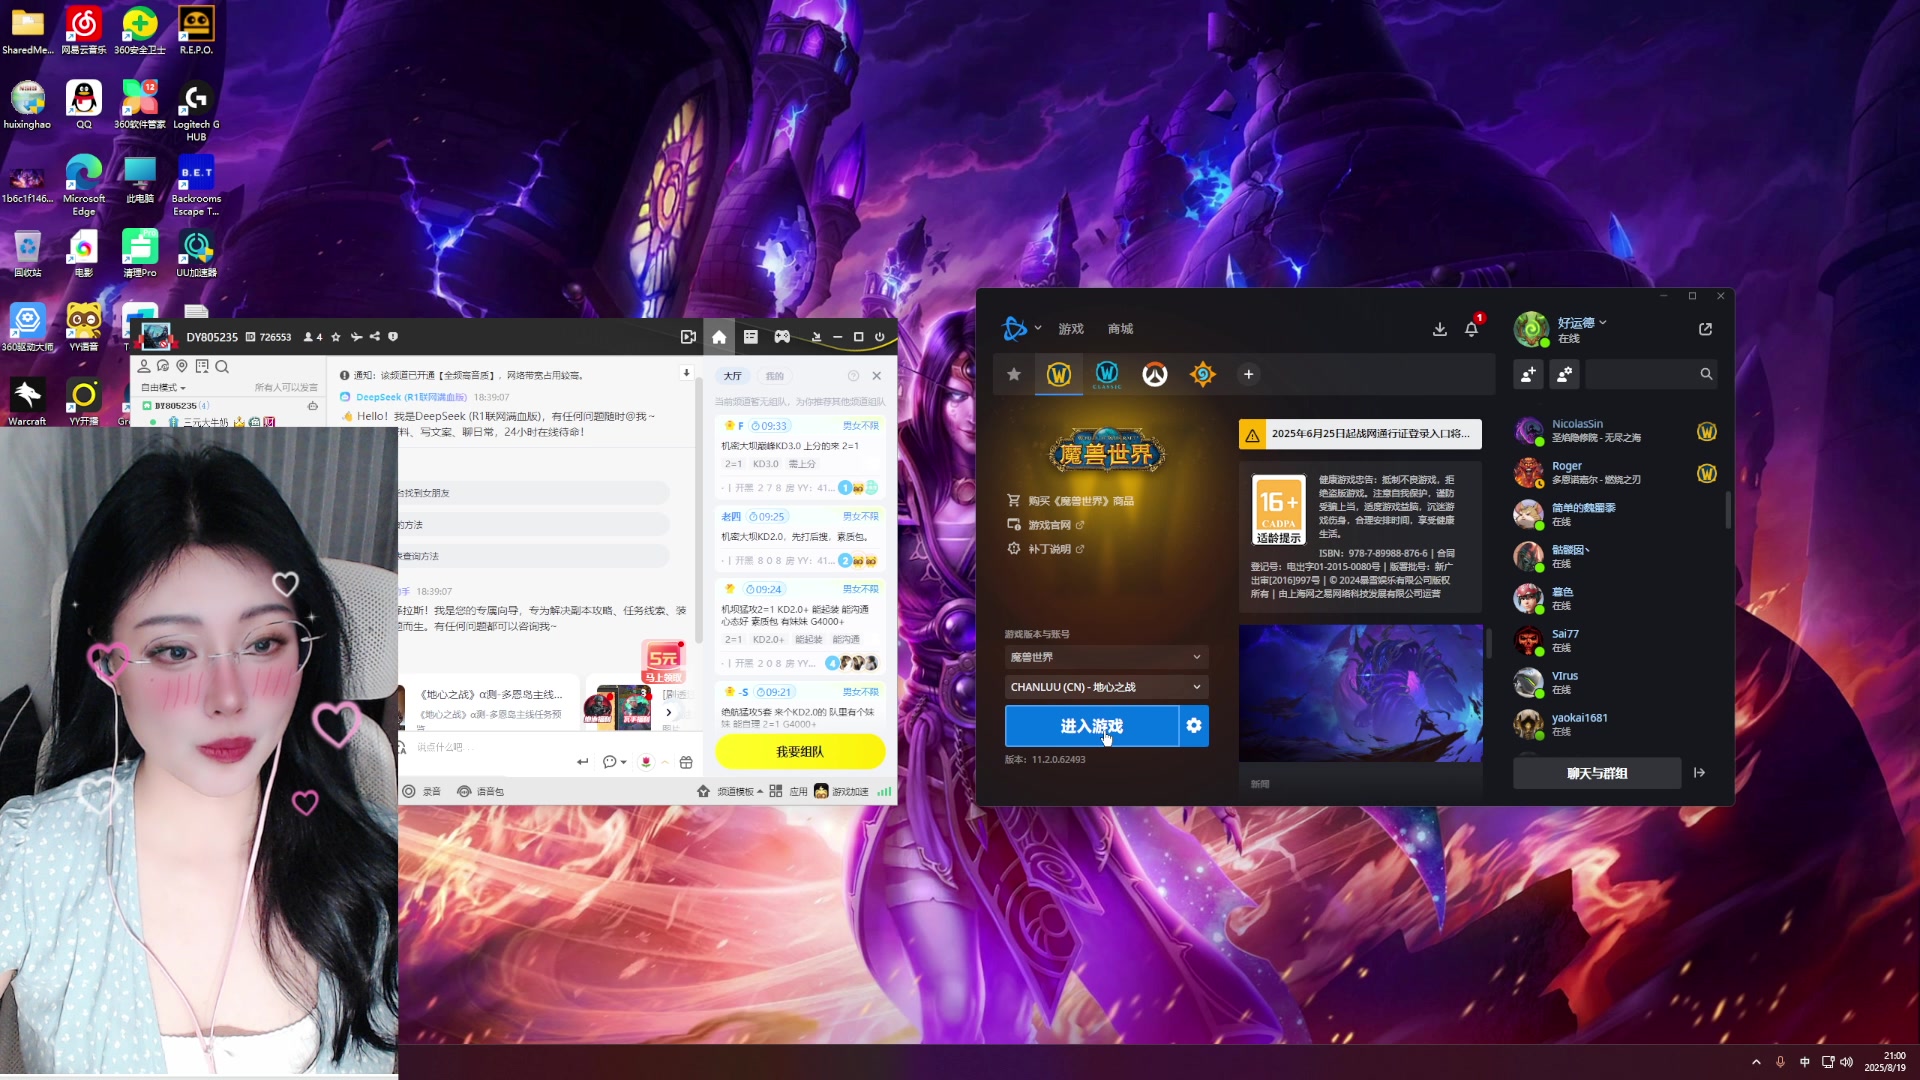This screenshot has width=1920, height=1080.
Task: Open Logitech G HUB desktop icon
Action: 196,111
